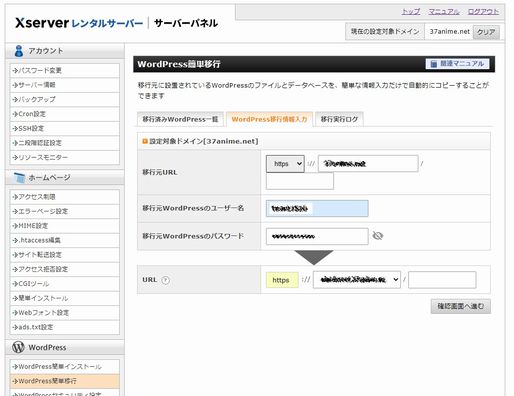Click the top link in header
Screen dimensions: 514x396
click(411, 12)
